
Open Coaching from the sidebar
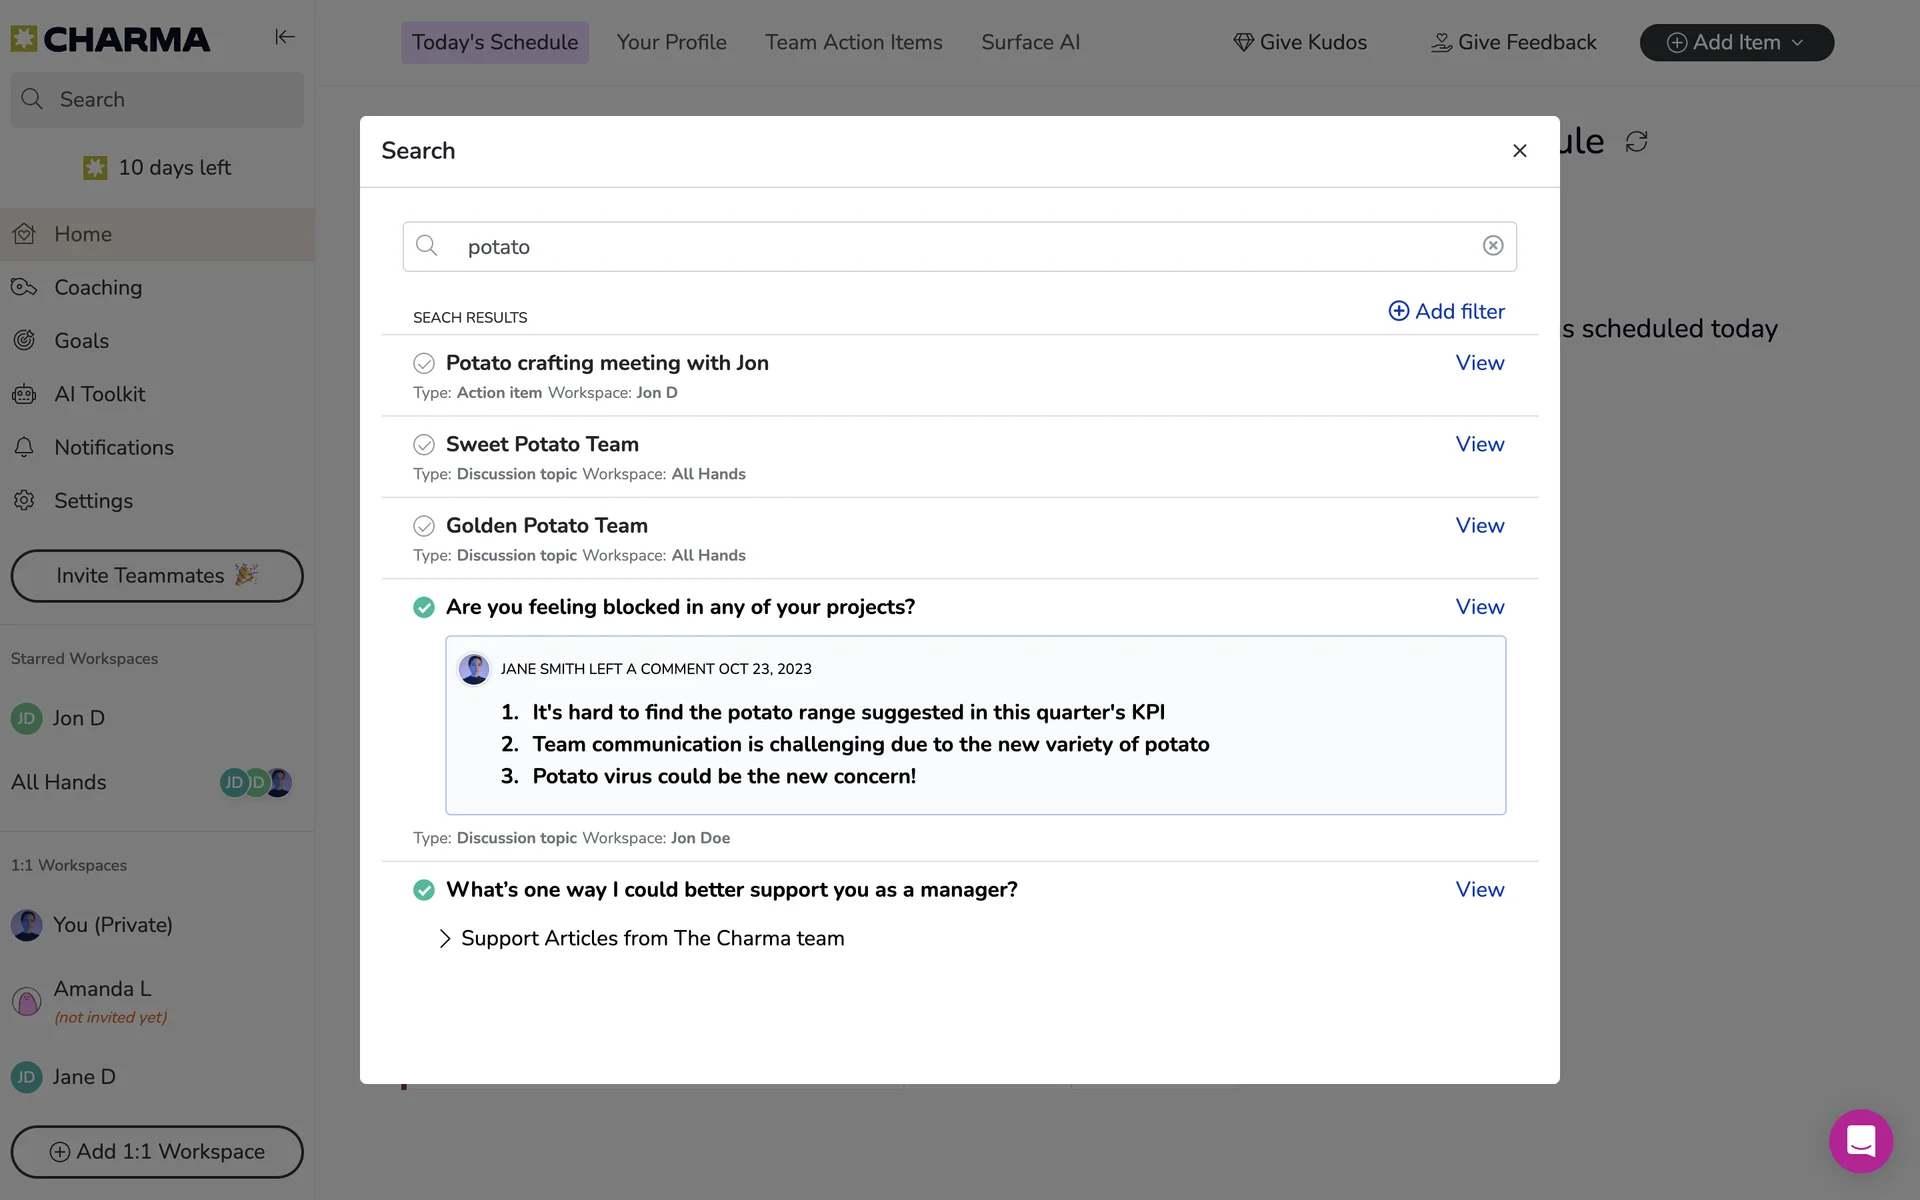[98, 287]
